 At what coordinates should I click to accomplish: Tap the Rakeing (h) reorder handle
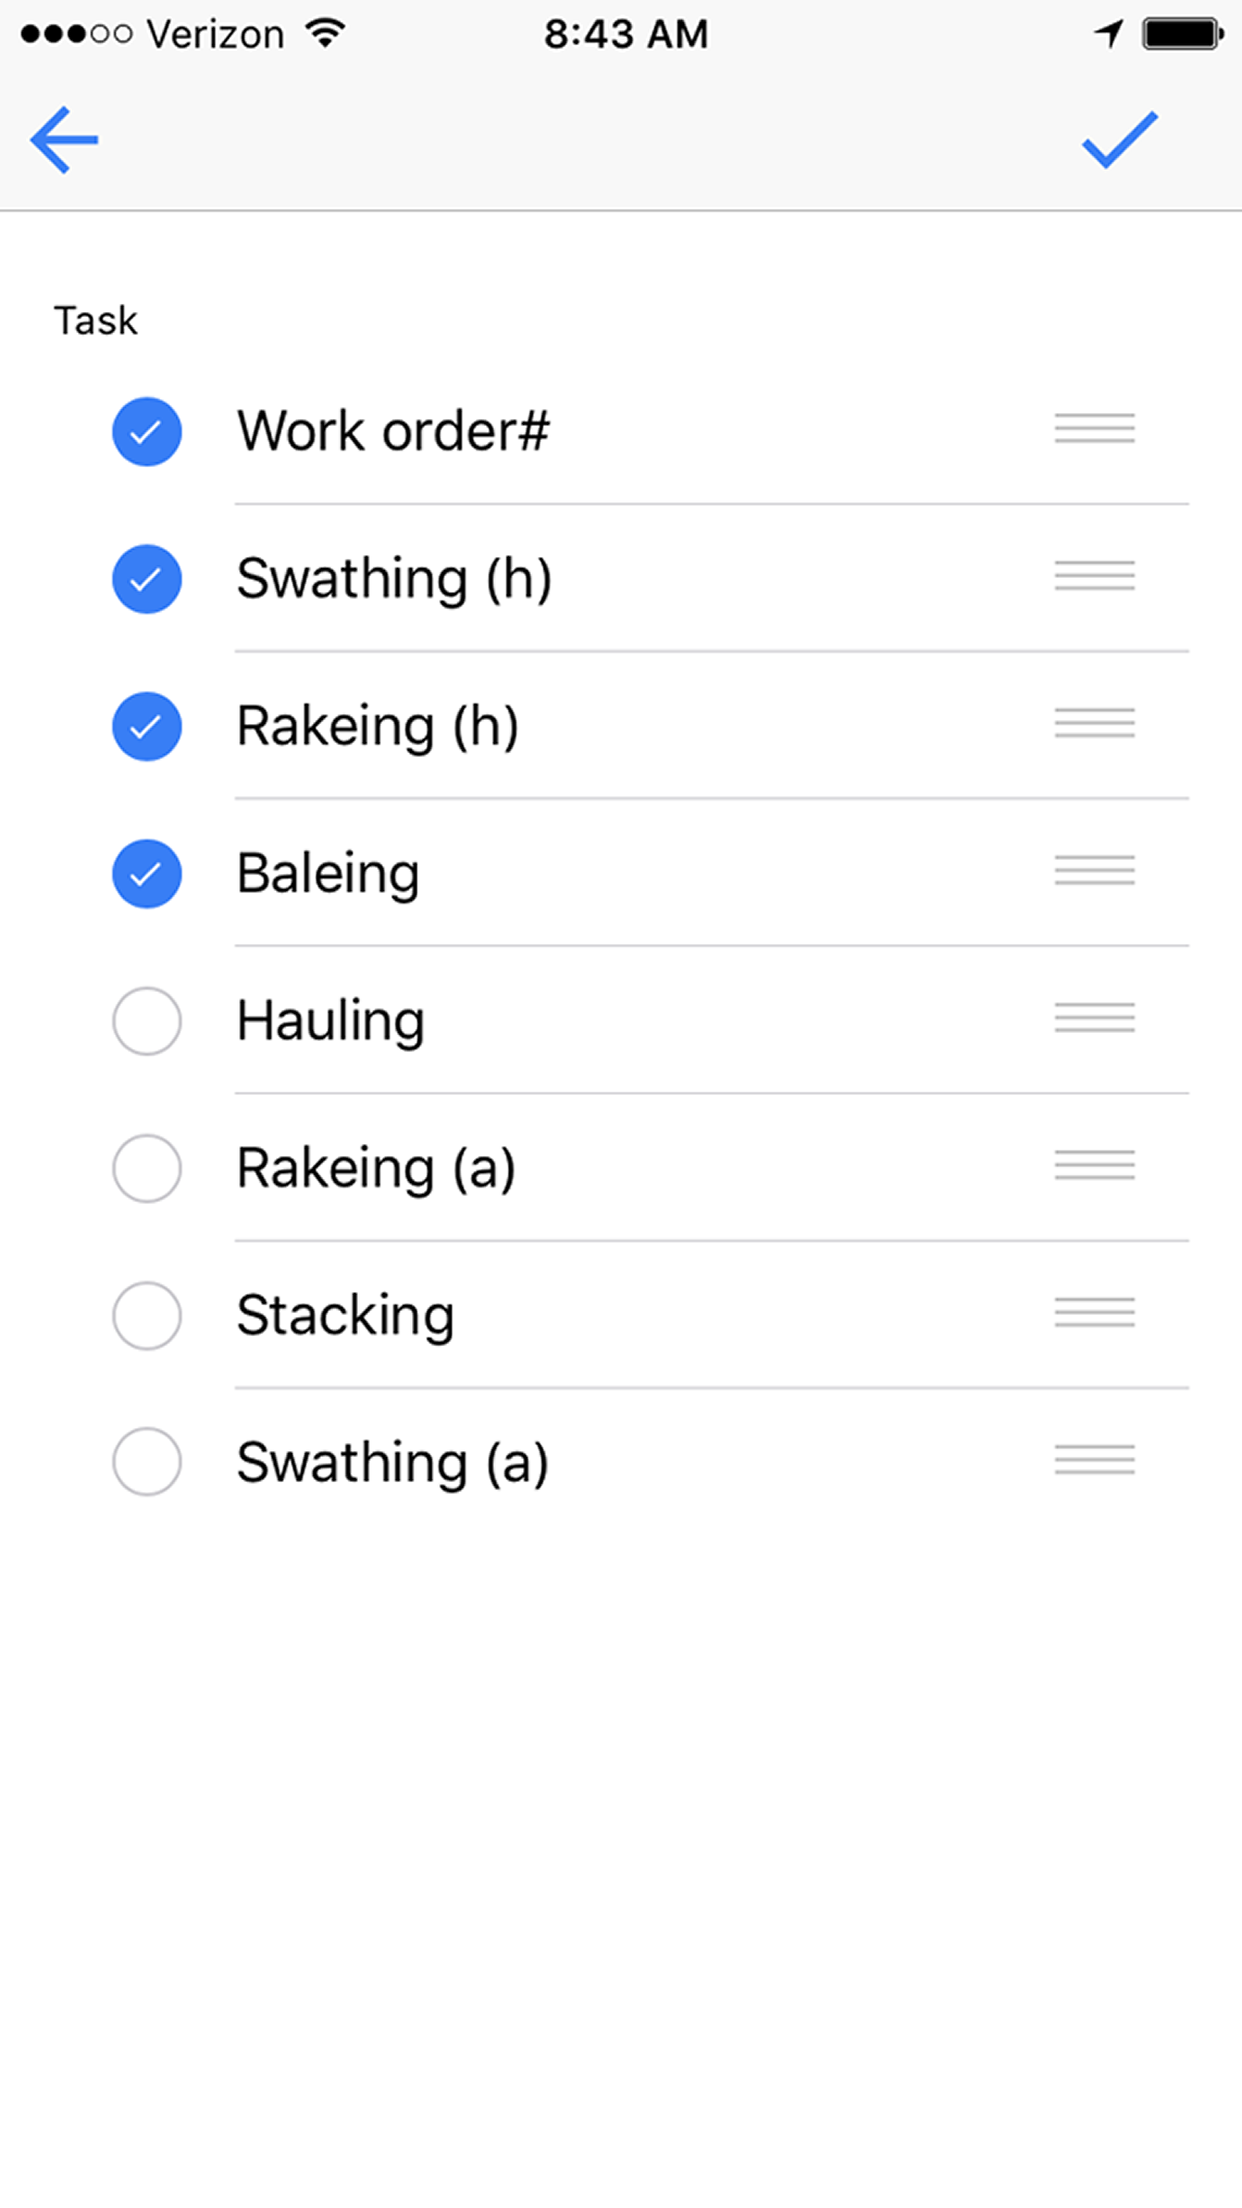[x=1094, y=723]
